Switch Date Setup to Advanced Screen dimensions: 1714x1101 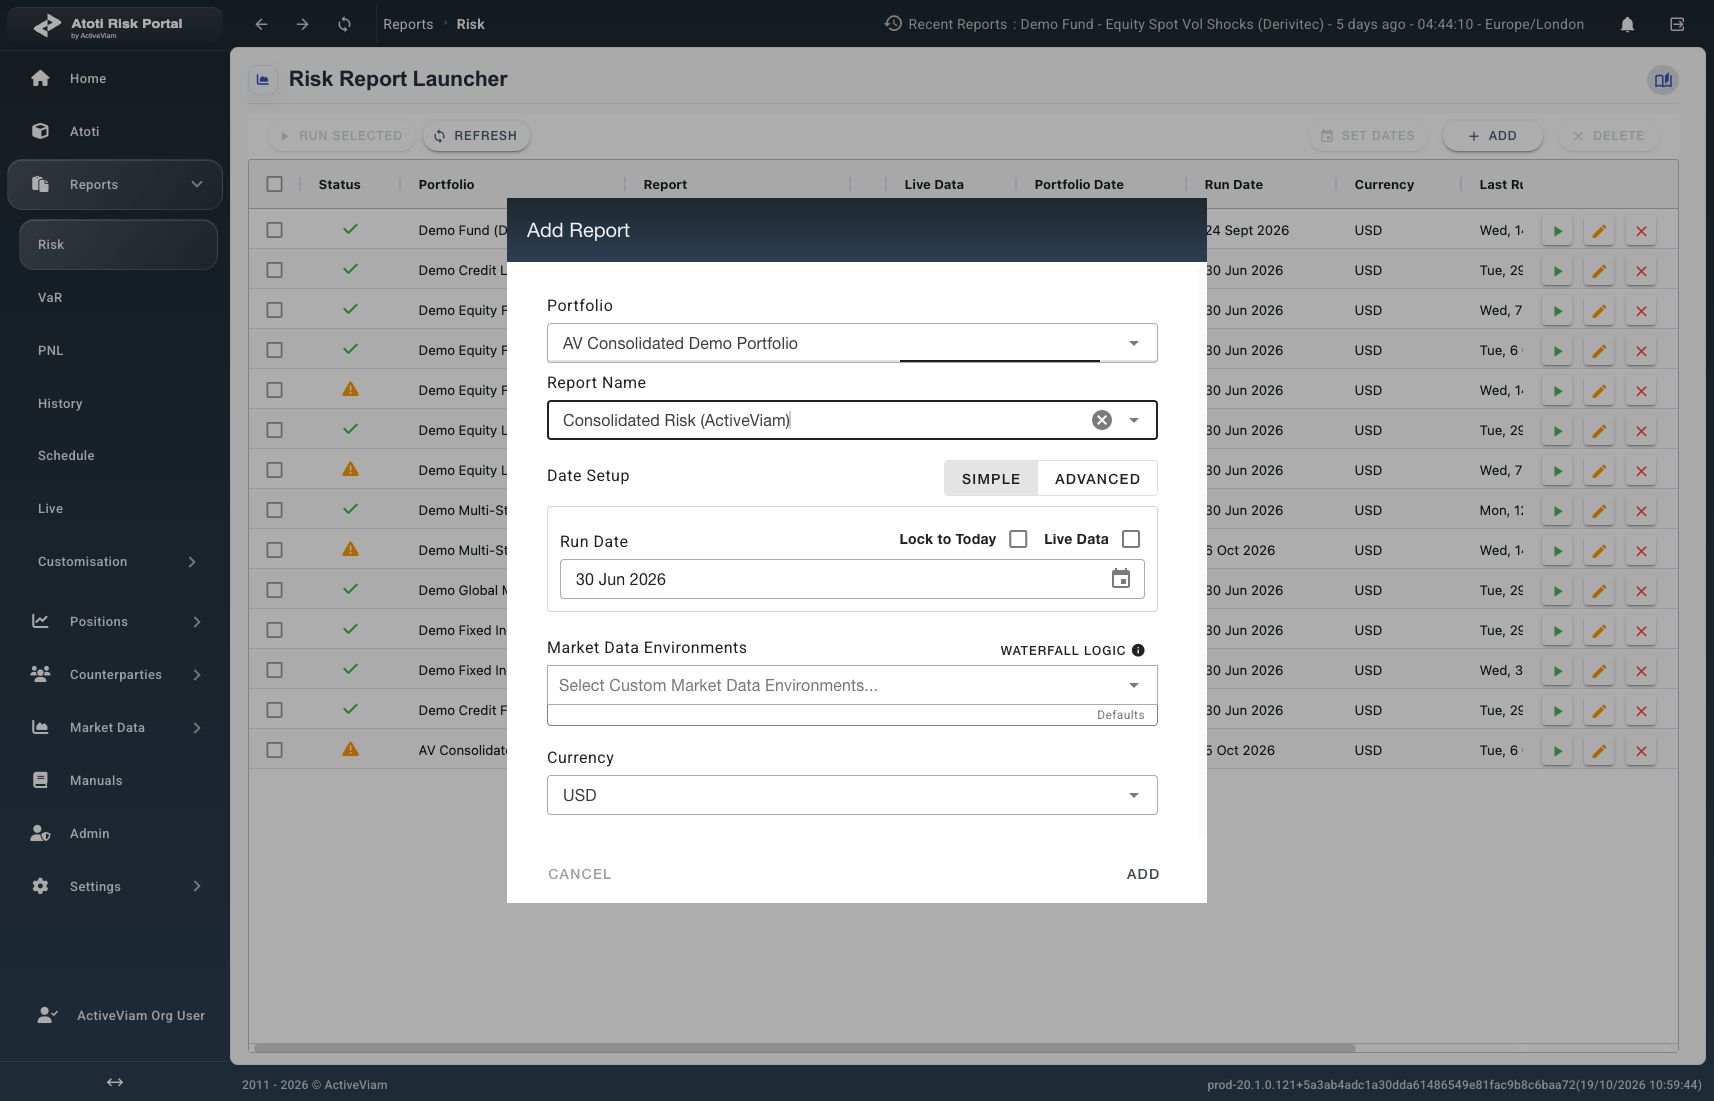click(x=1097, y=478)
